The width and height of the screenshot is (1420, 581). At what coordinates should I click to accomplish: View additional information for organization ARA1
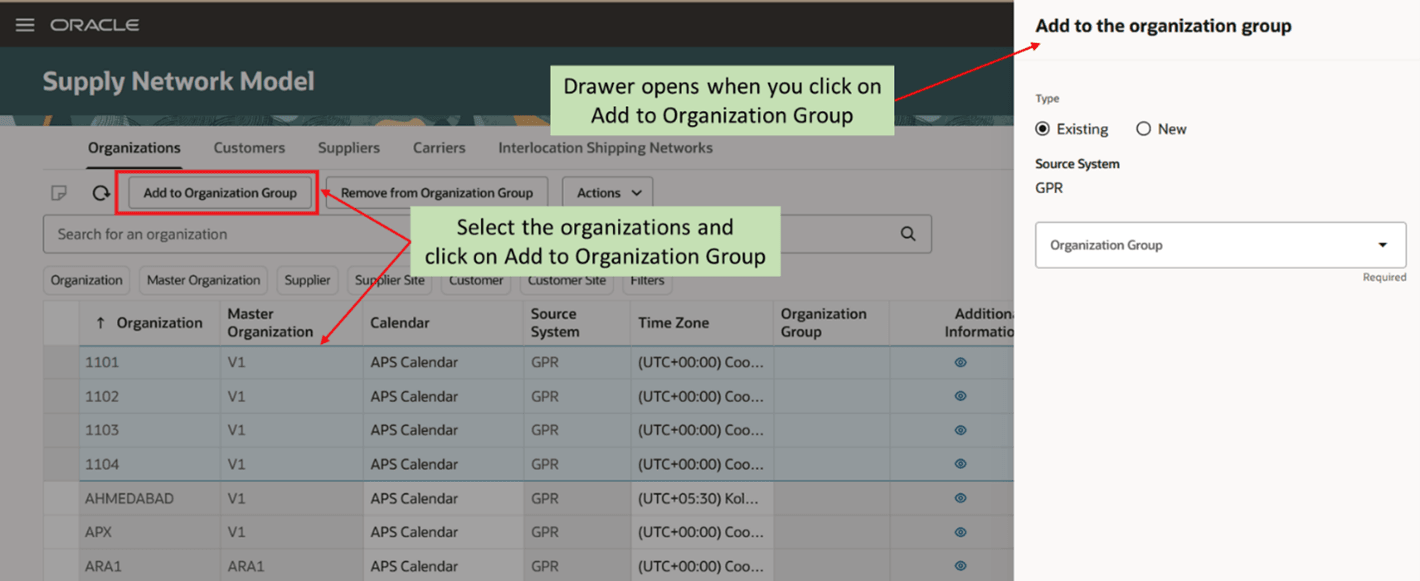(959, 565)
